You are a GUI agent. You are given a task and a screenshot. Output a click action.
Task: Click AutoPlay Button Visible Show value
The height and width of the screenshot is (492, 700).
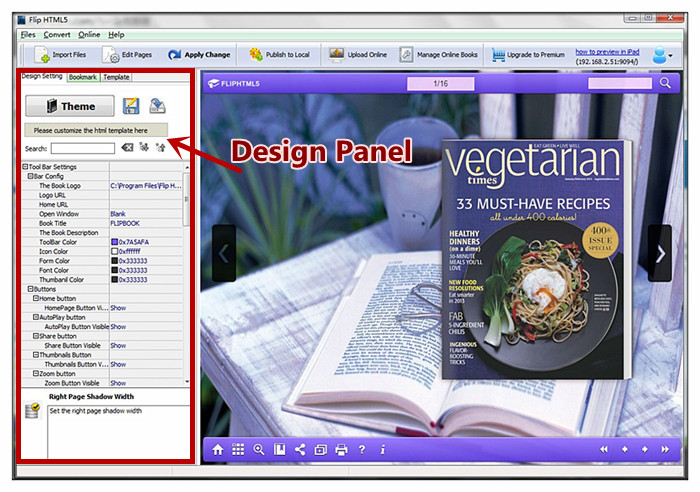(118, 326)
